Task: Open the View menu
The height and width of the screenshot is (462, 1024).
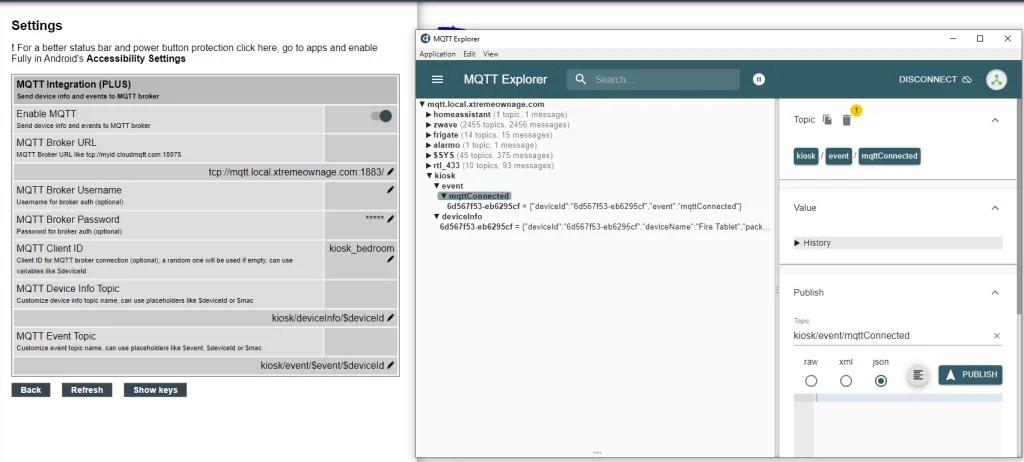Action: pyautogui.click(x=490, y=54)
